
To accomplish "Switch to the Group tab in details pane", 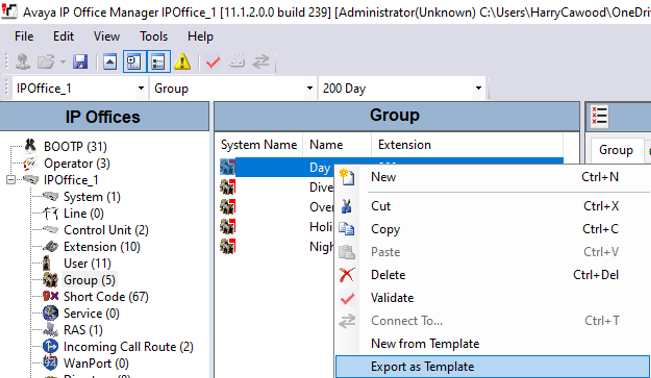I will (x=616, y=150).
